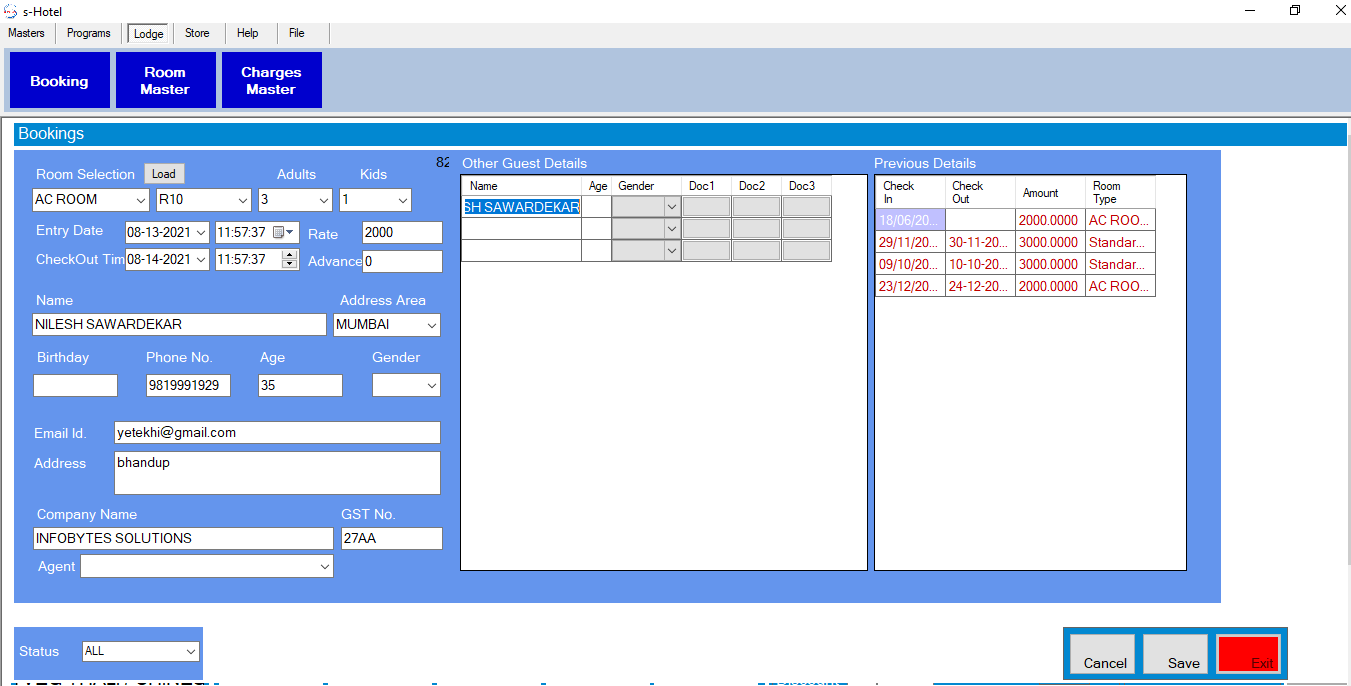This screenshot has width=1351, height=686.
Task: Open the Masters menu
Action: pyautogui.click(x=27, y=33)
